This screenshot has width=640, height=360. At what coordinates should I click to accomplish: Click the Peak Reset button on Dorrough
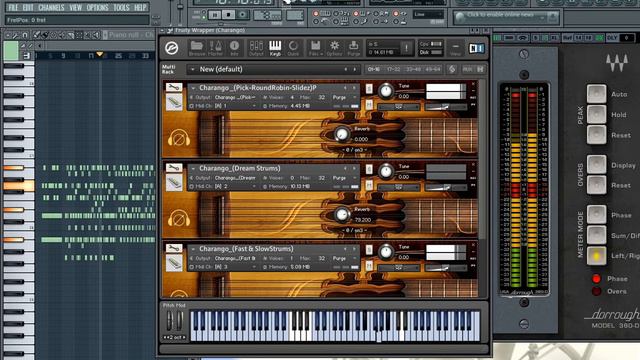pyautogui.click(x=596, y=135)
